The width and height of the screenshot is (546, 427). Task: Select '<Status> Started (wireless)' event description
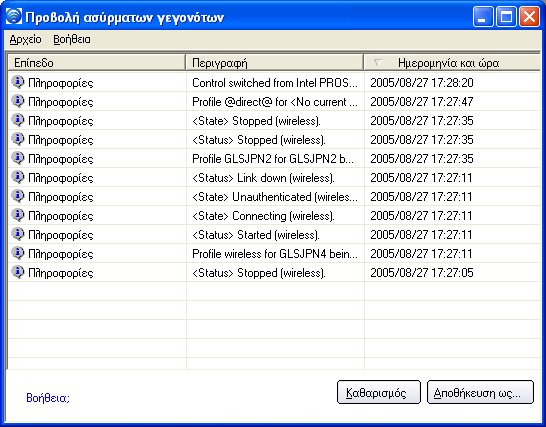pos(256,235)
